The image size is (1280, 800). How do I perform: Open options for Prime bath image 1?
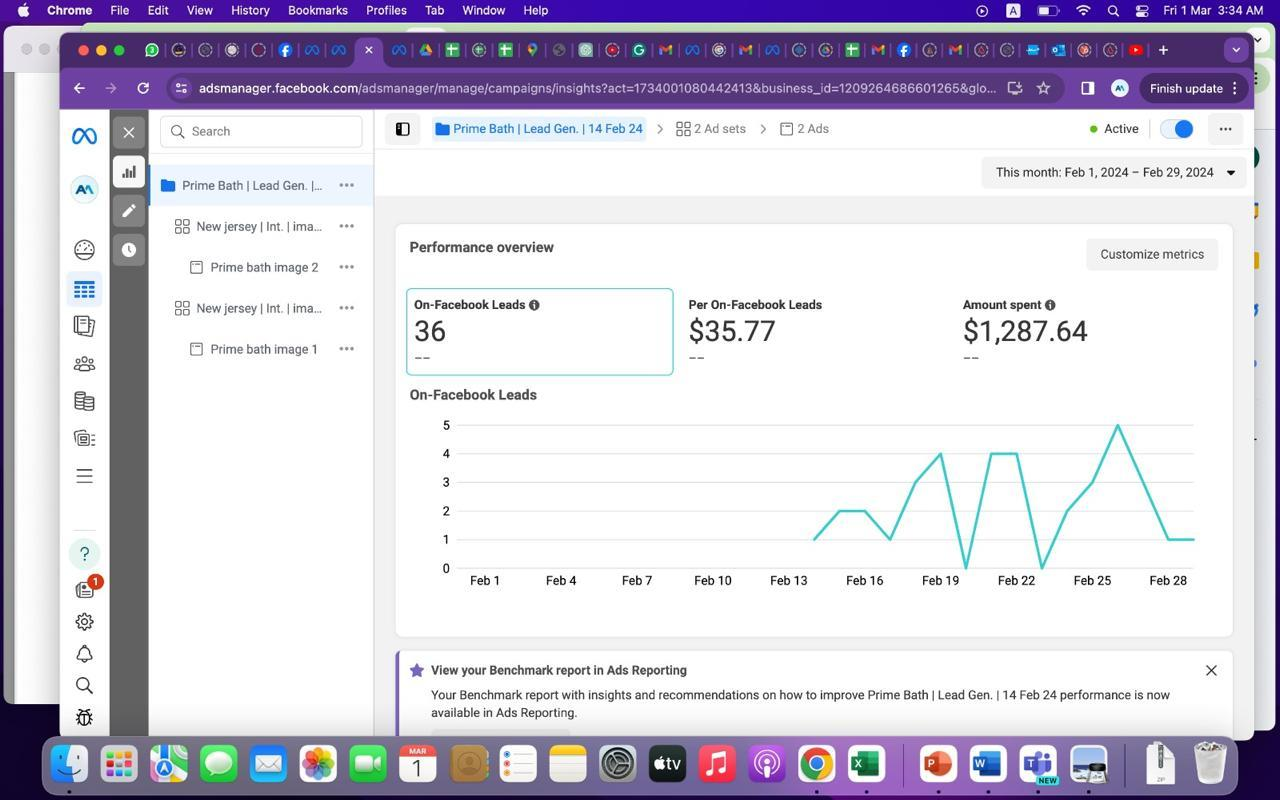coord(346,349)
